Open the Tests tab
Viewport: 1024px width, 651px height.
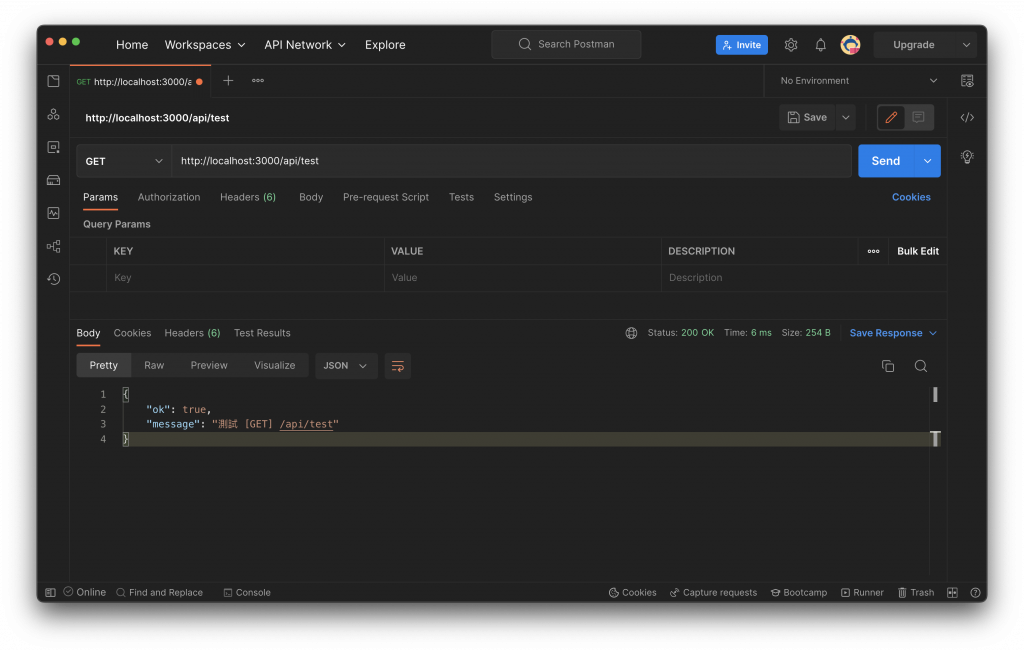click(x=461, y=197)
